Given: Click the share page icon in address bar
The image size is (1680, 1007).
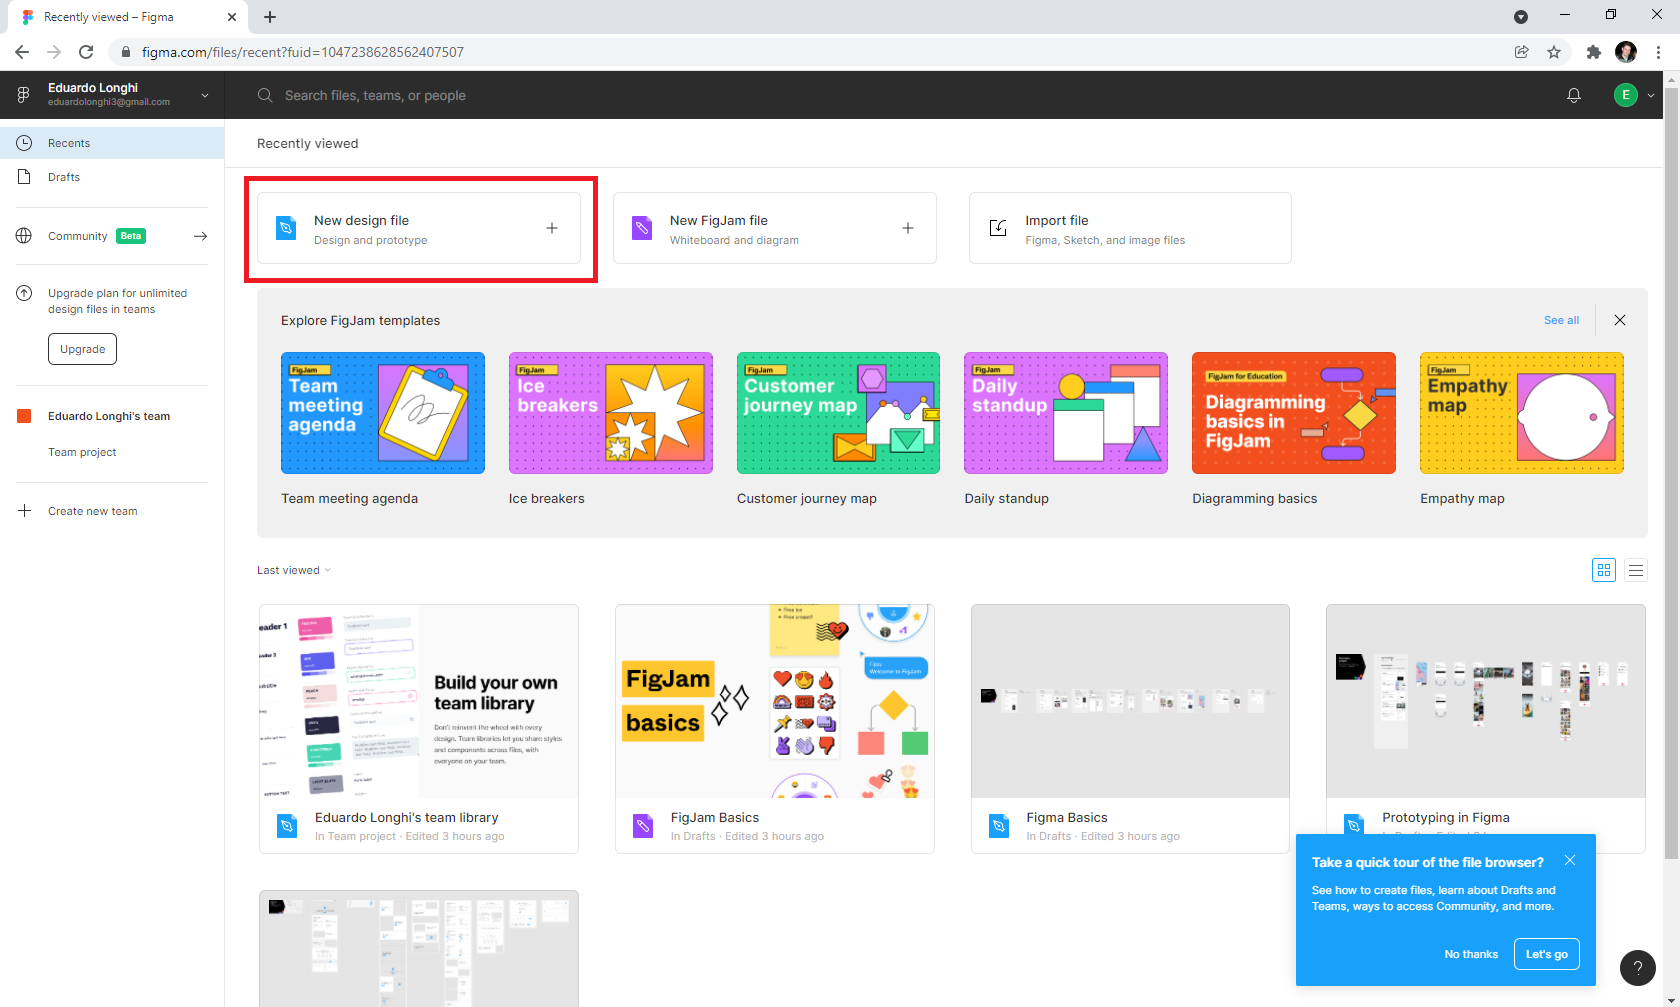Looking at the screenshot, I should [x=1522, y=52].
